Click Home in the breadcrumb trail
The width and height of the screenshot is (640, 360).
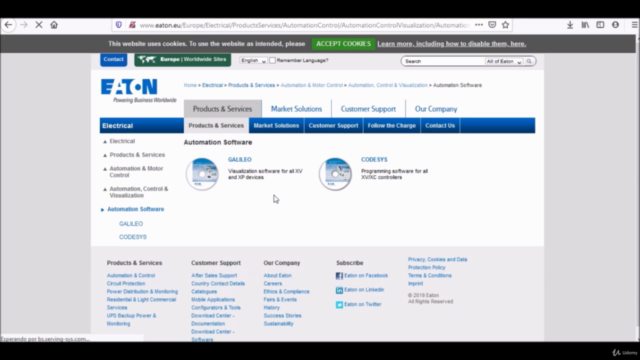tap(190, 85)
